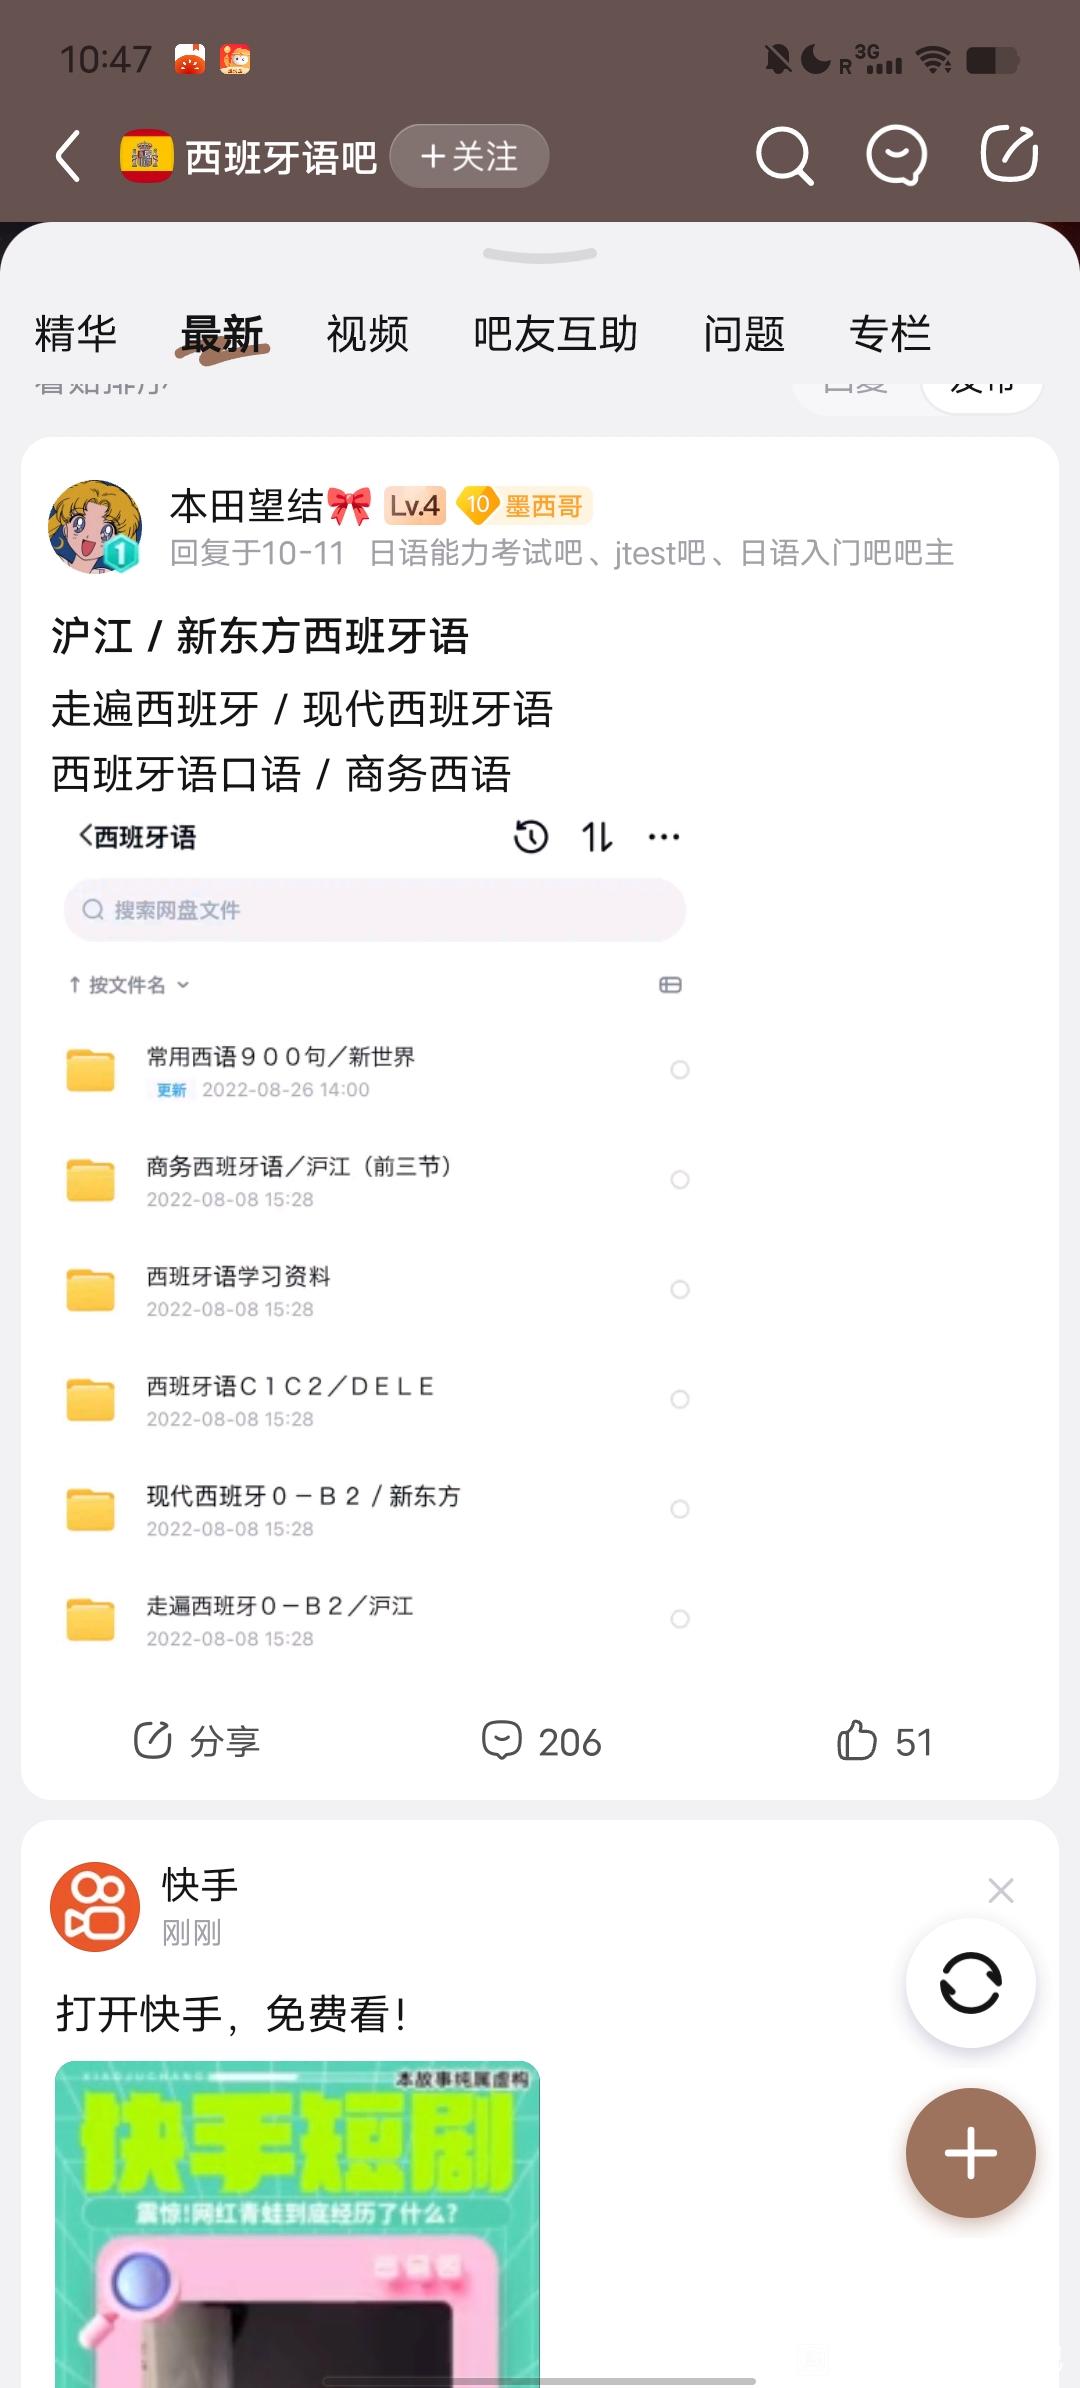This screenshot has height=2388, width=1080.
Task: Like the post with thumbs-up icon
Action: point(883,1742)
